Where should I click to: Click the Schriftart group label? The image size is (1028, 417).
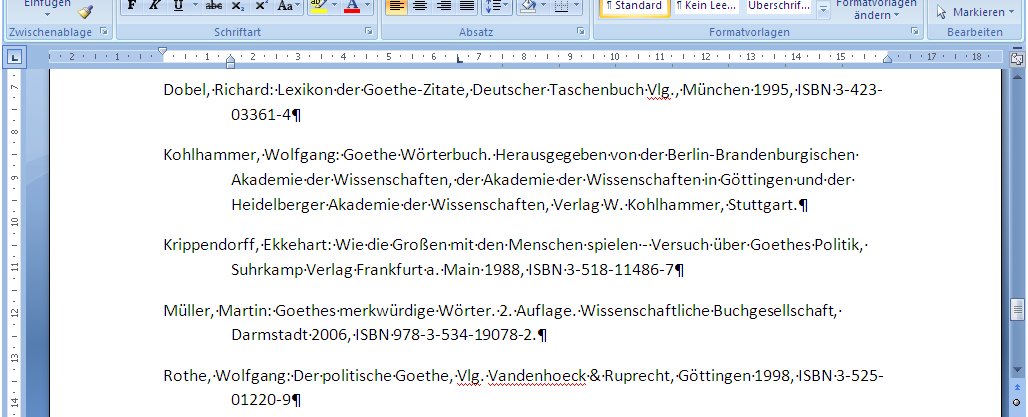(x=237, y=31)
